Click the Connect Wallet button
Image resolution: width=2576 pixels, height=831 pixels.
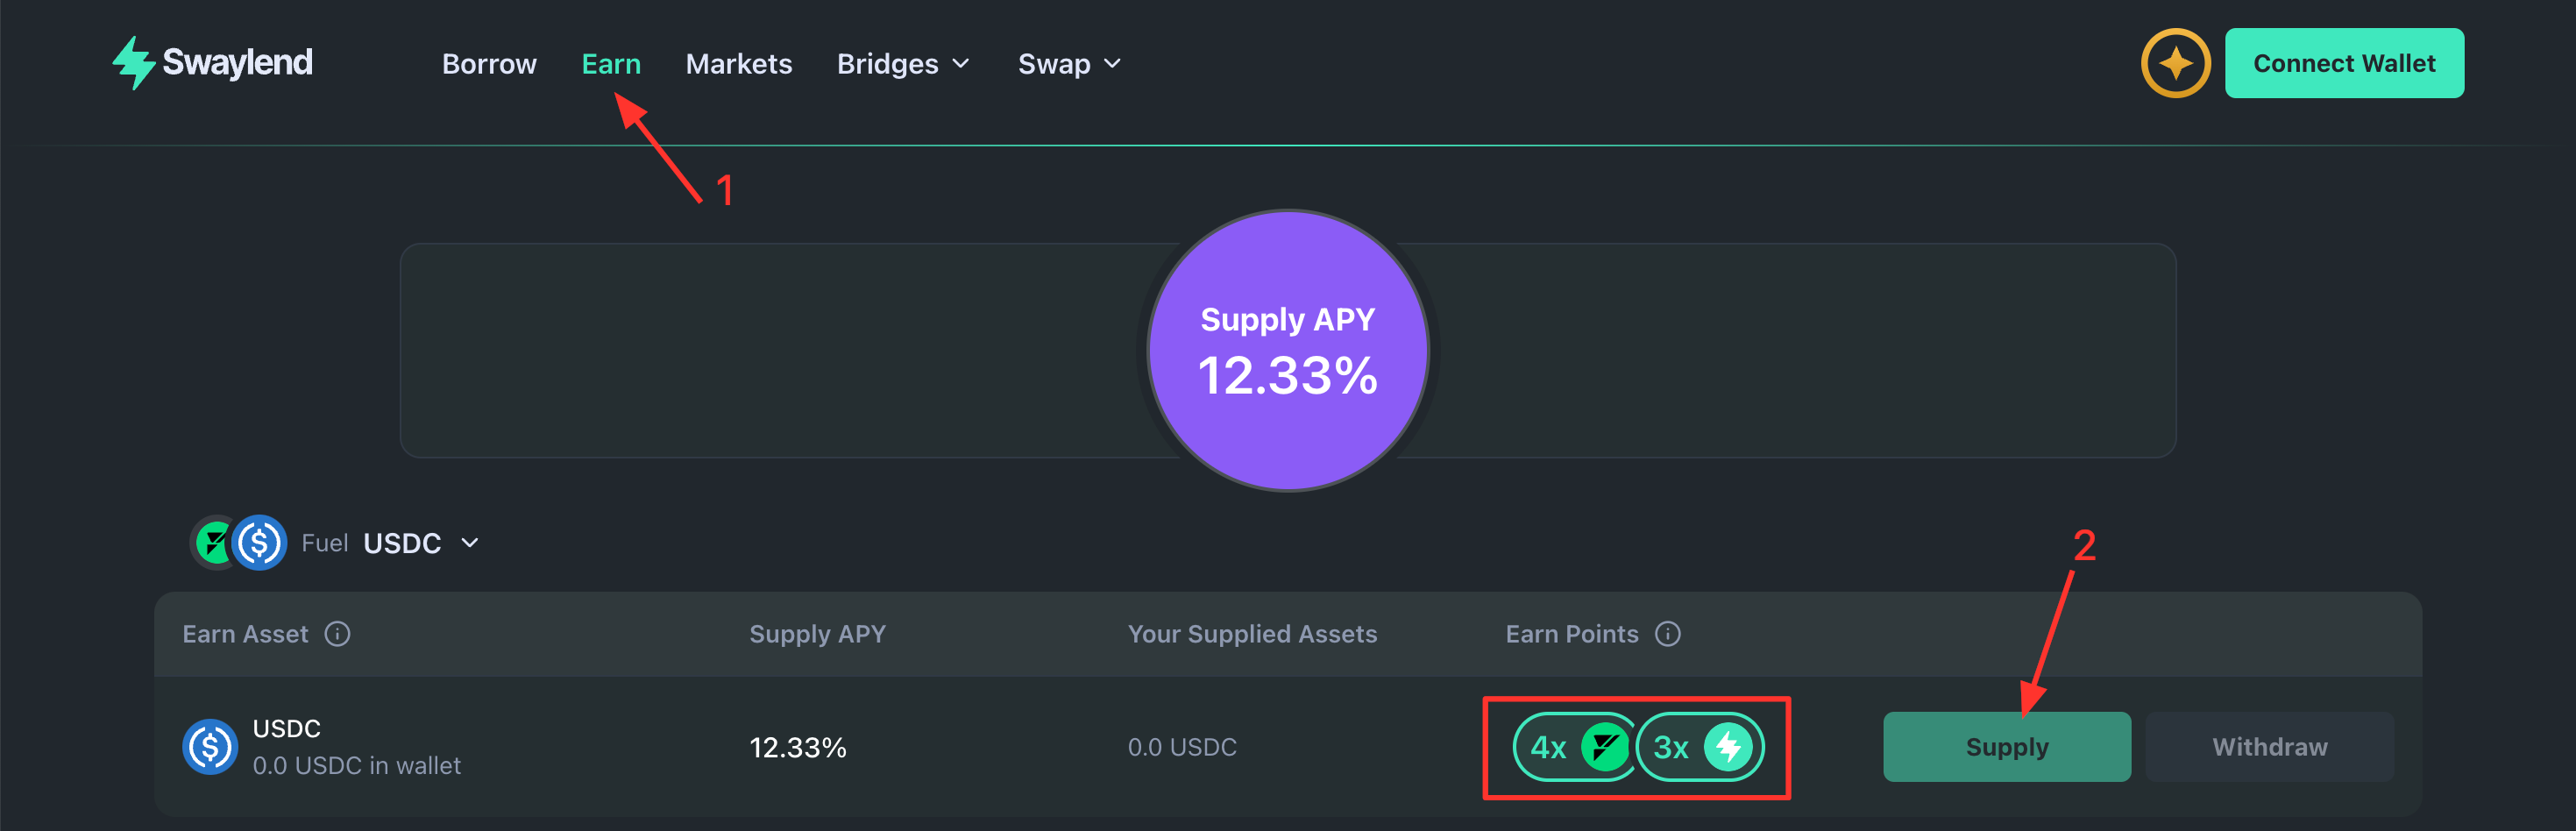click(2344, 63)
